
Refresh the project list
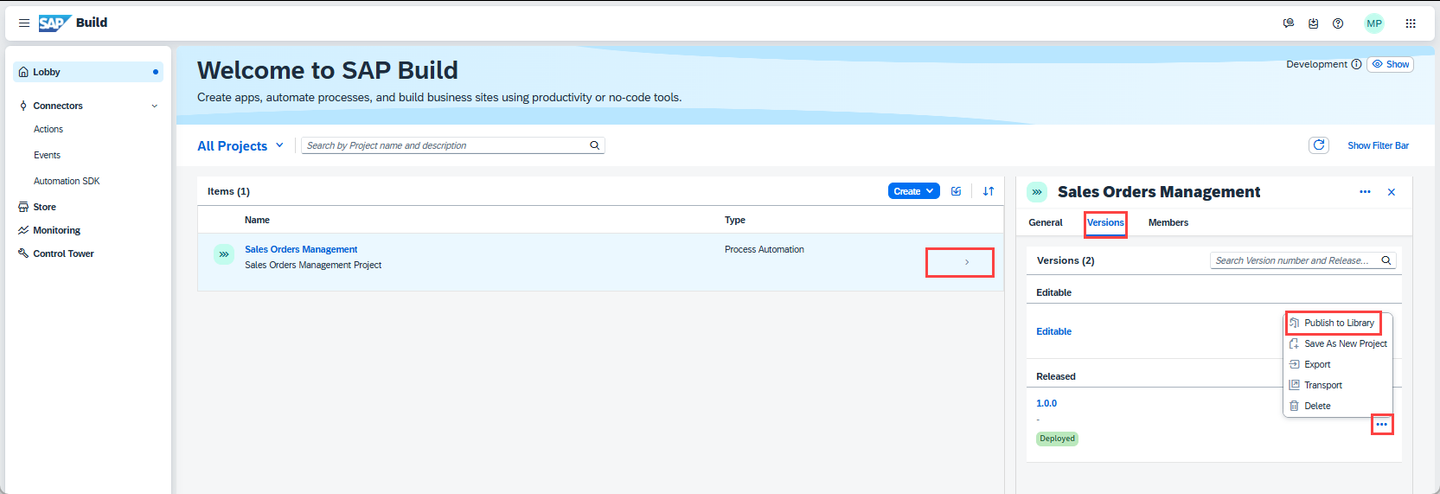1319,145
